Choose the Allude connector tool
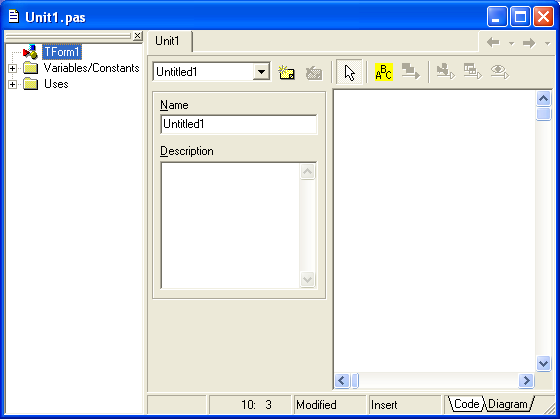 coord(411,71)
